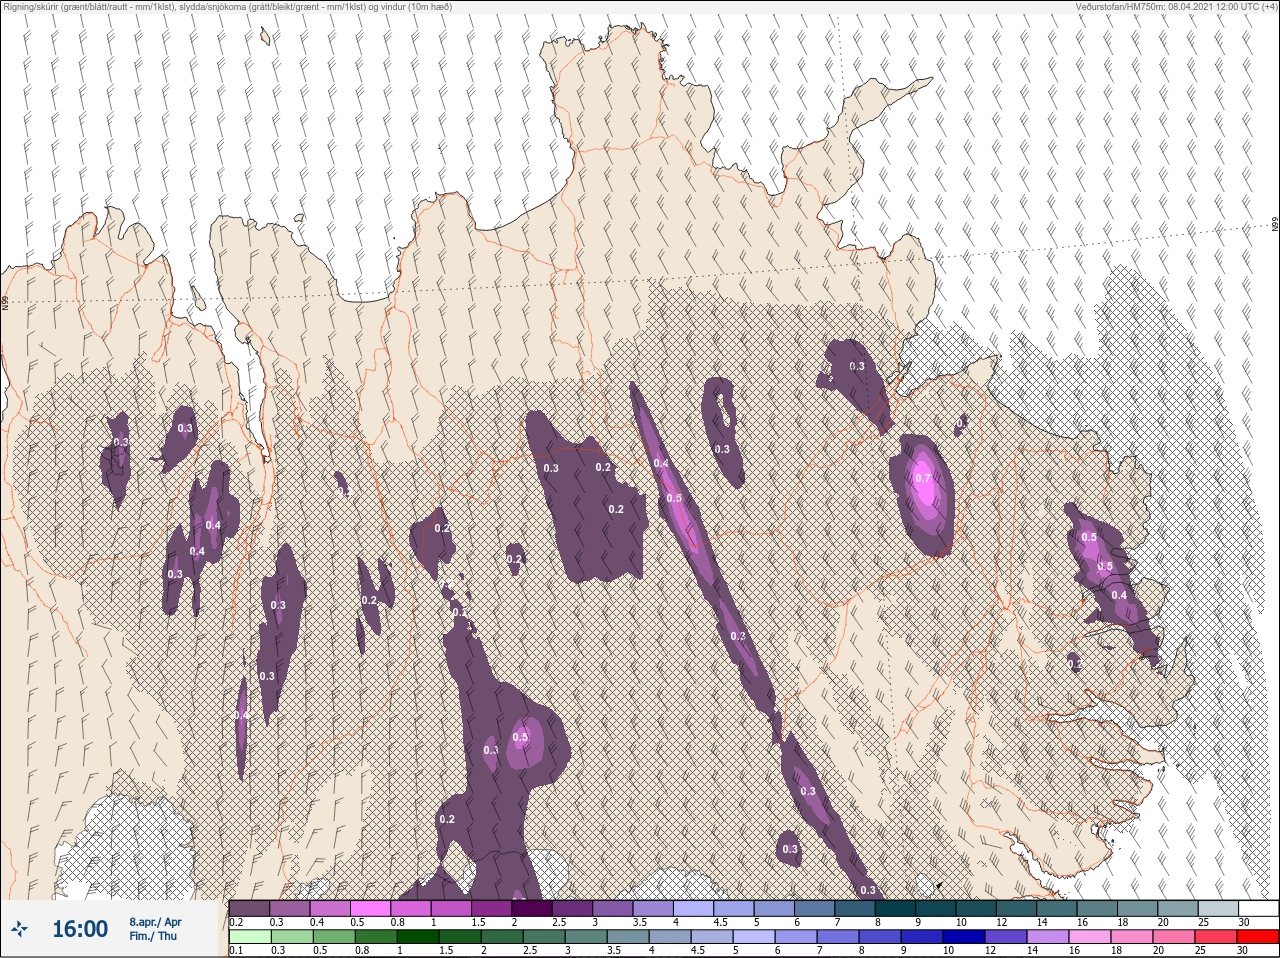
Task: Pick the pale green 0.1 legend swatch
Action: pyautogui.click(x=250, y=937)
